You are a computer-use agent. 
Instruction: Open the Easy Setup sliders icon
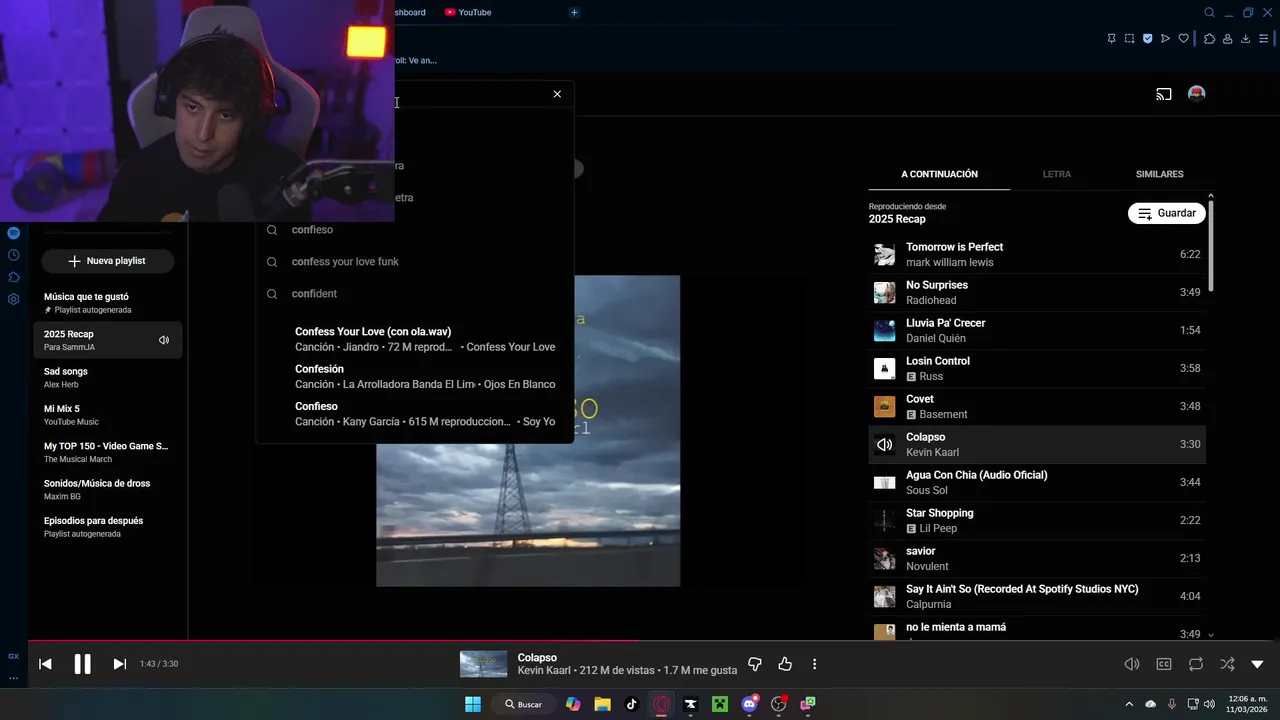click(x=1263, y=39)
